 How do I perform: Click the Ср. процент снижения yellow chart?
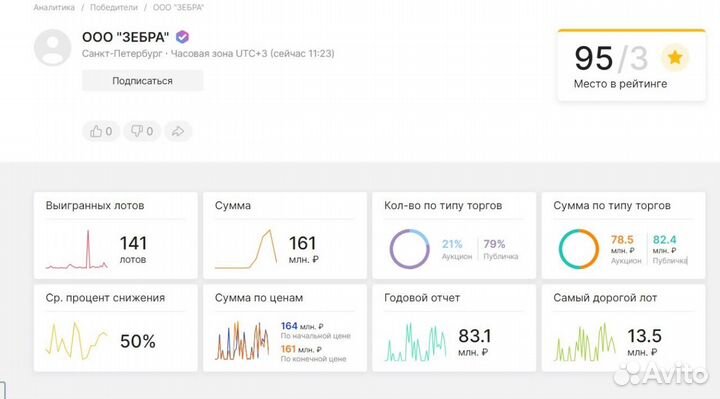click(x=77, y=341)
